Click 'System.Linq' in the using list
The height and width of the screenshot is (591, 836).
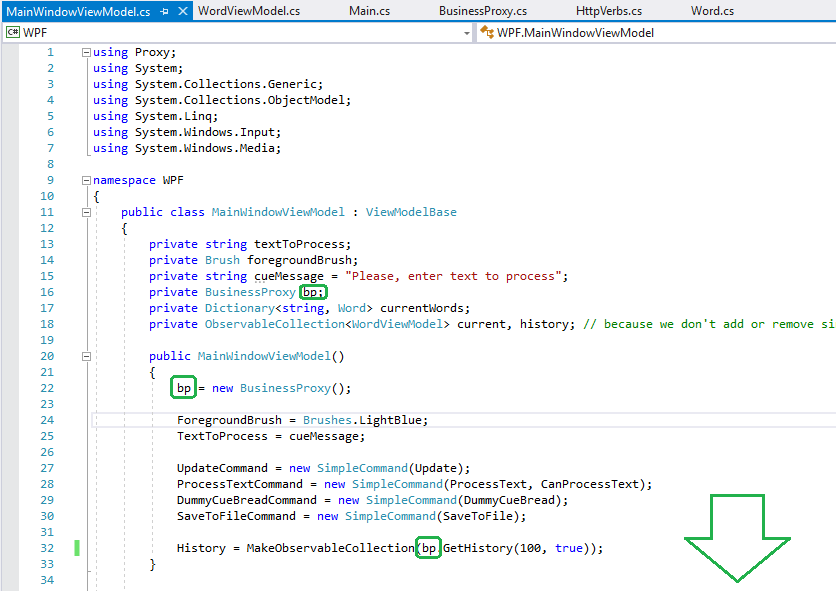tap(173, 116)
